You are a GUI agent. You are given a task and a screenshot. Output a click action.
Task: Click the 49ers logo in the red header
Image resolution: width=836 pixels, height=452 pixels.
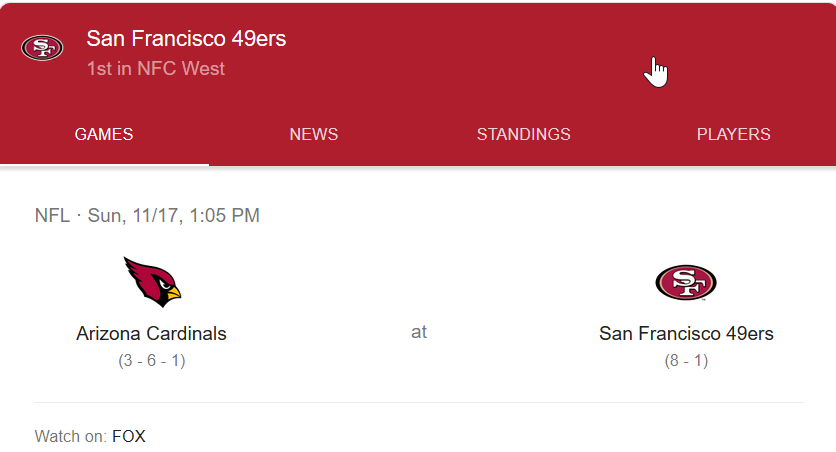click(42, 48)
